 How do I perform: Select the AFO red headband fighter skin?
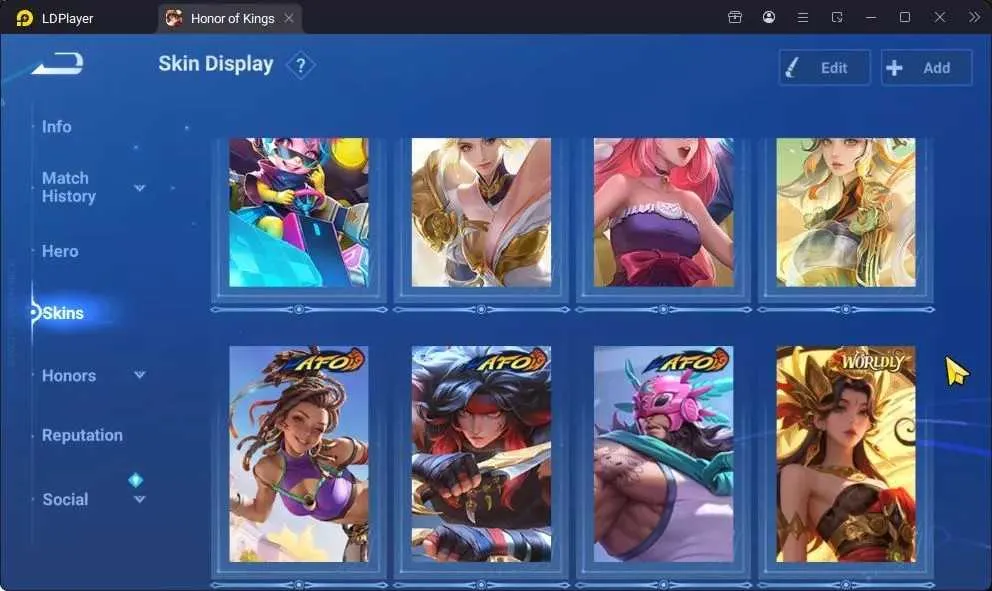click(x=481, y=454)
